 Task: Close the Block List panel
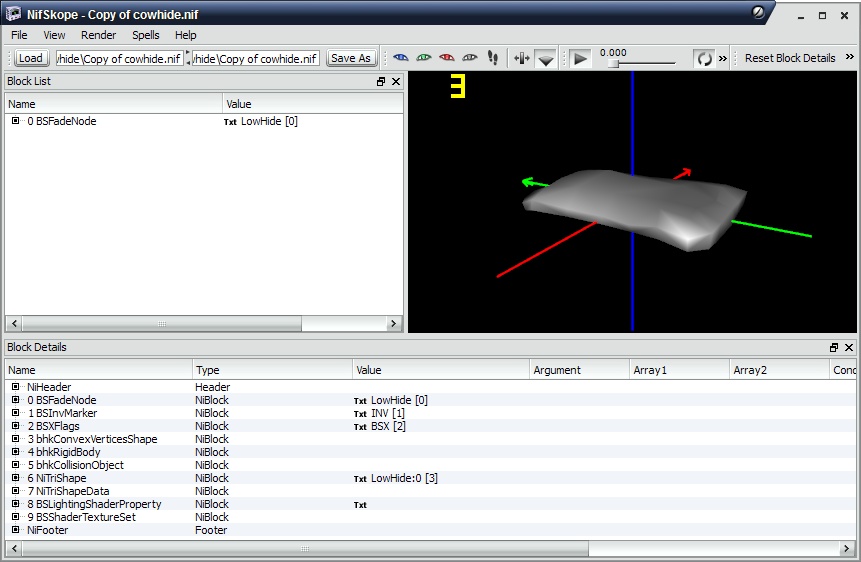click(x=396, y=81)
